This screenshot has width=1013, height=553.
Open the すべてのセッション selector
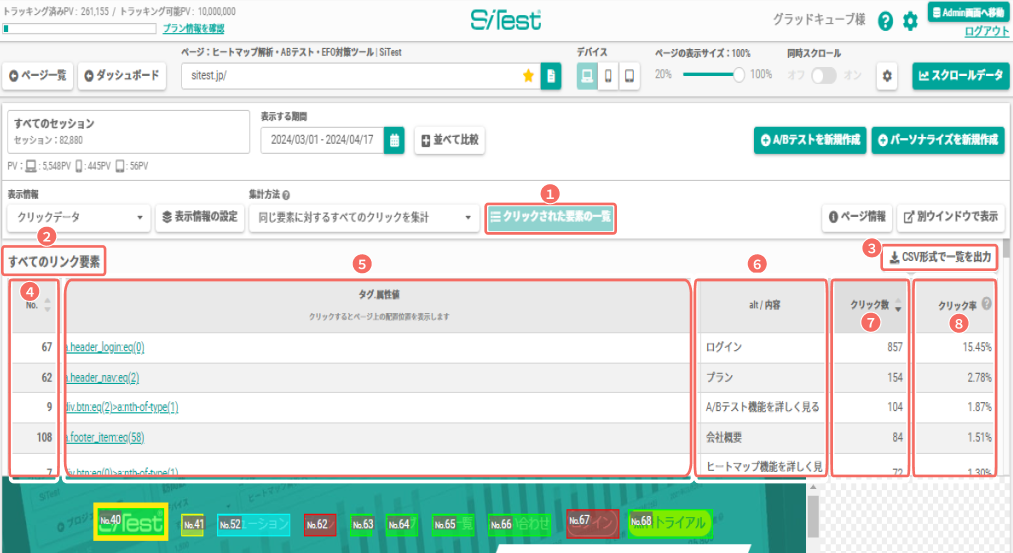point(129,132)
